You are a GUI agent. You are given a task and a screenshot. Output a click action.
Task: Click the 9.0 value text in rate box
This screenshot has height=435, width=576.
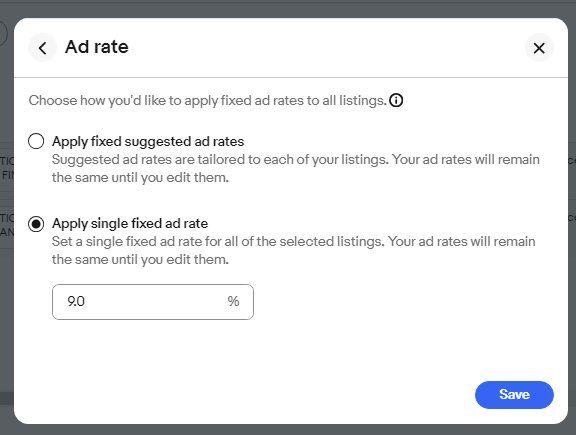click(76, 302)
